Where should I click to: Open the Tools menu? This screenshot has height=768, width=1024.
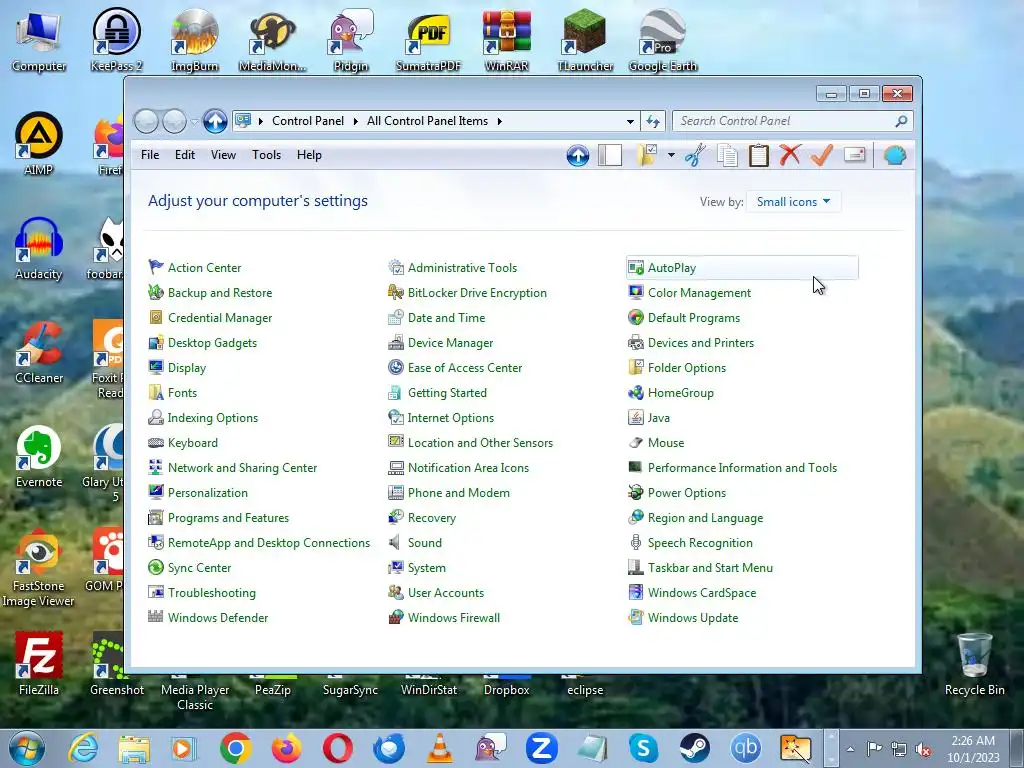pyautogui.click(x=266, y=155)
